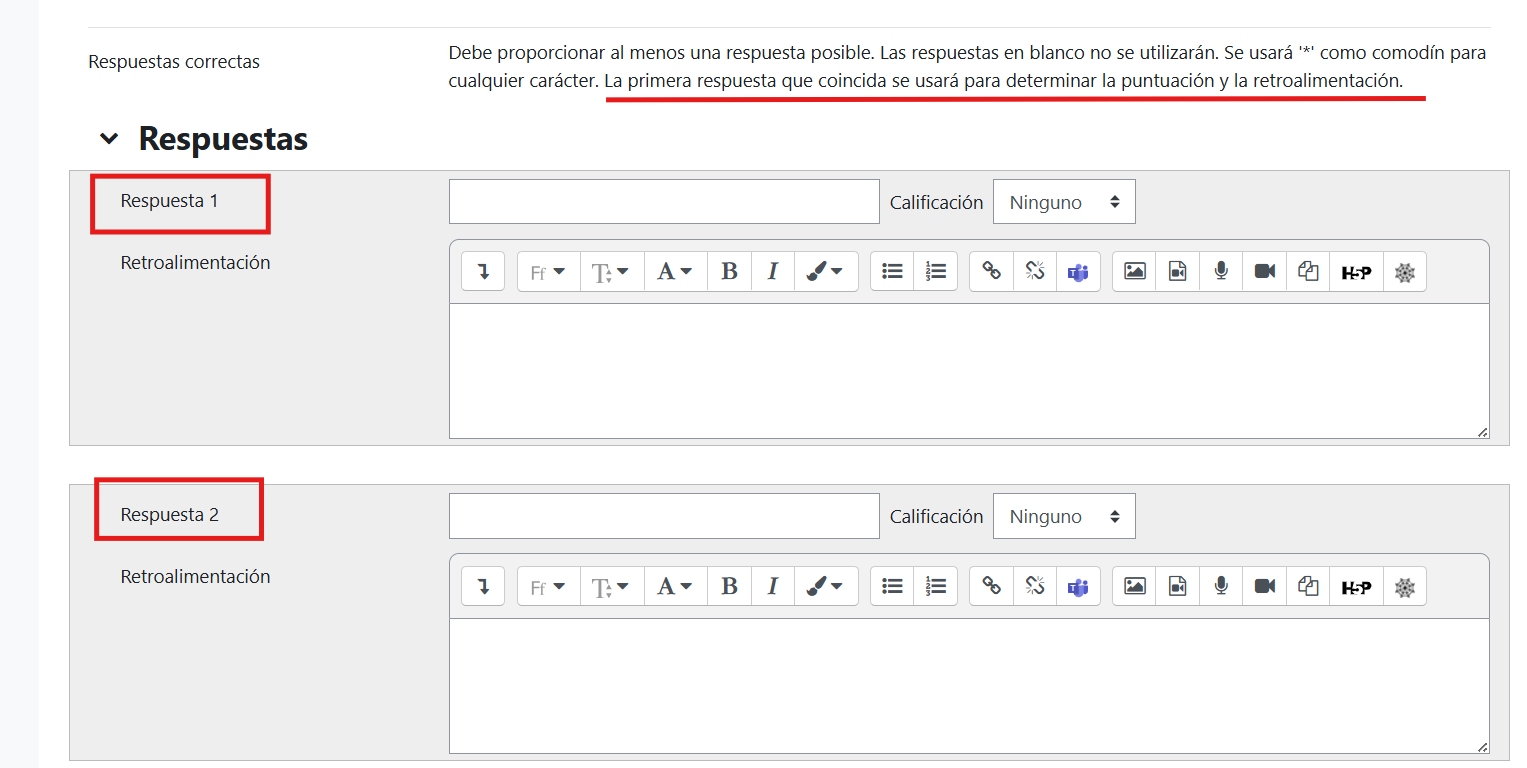The height and width of the screenshot is (768, 1527).
Task: Click text 'Debe proporcionar al menos una respuesta'
Action: (621, 52)
